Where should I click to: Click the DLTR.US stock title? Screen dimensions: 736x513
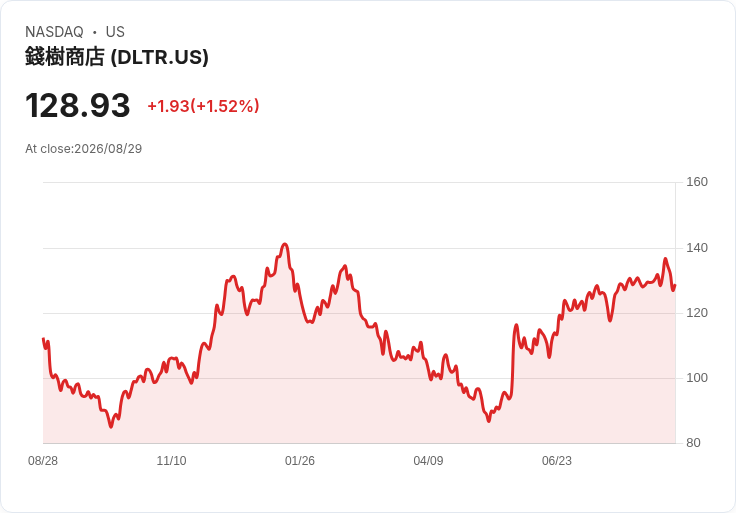pos(117,57)
